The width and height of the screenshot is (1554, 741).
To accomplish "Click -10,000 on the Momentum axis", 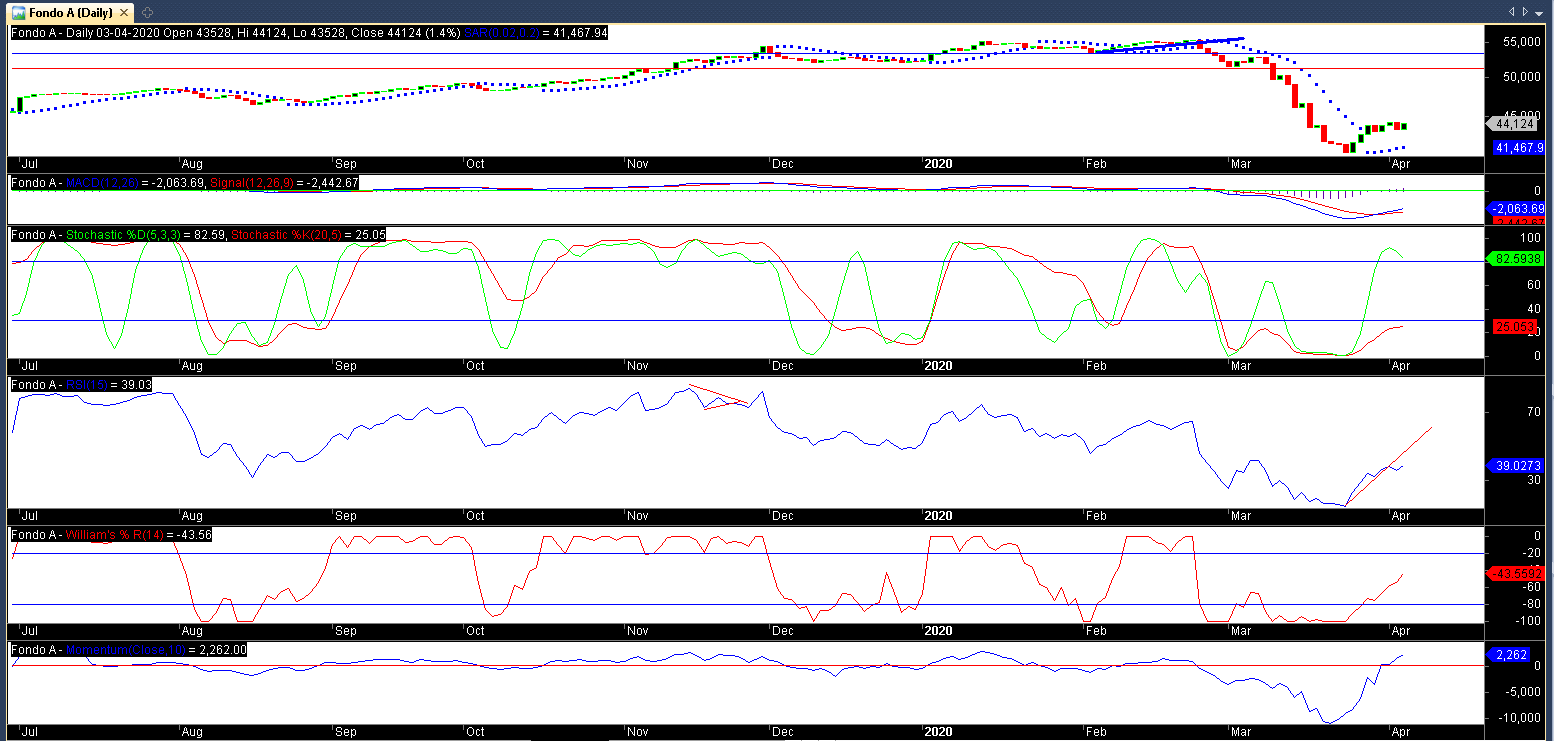I will point(1521,718).
